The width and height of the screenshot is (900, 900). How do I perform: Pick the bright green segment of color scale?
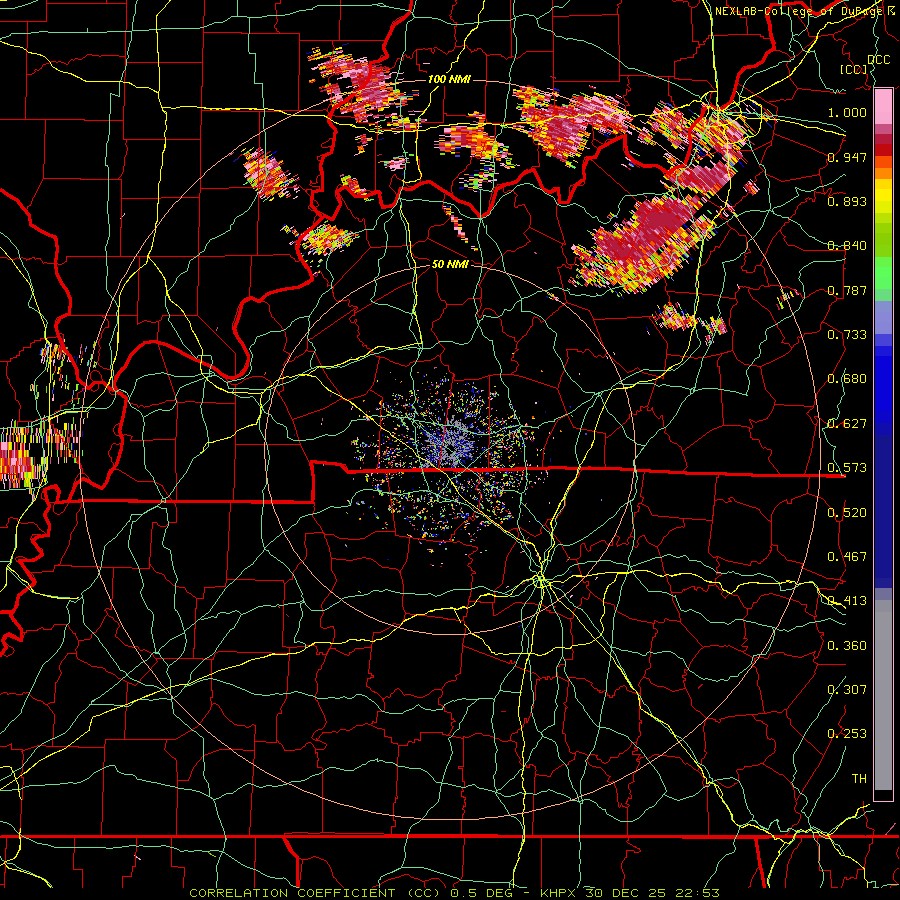click(883, 273)
